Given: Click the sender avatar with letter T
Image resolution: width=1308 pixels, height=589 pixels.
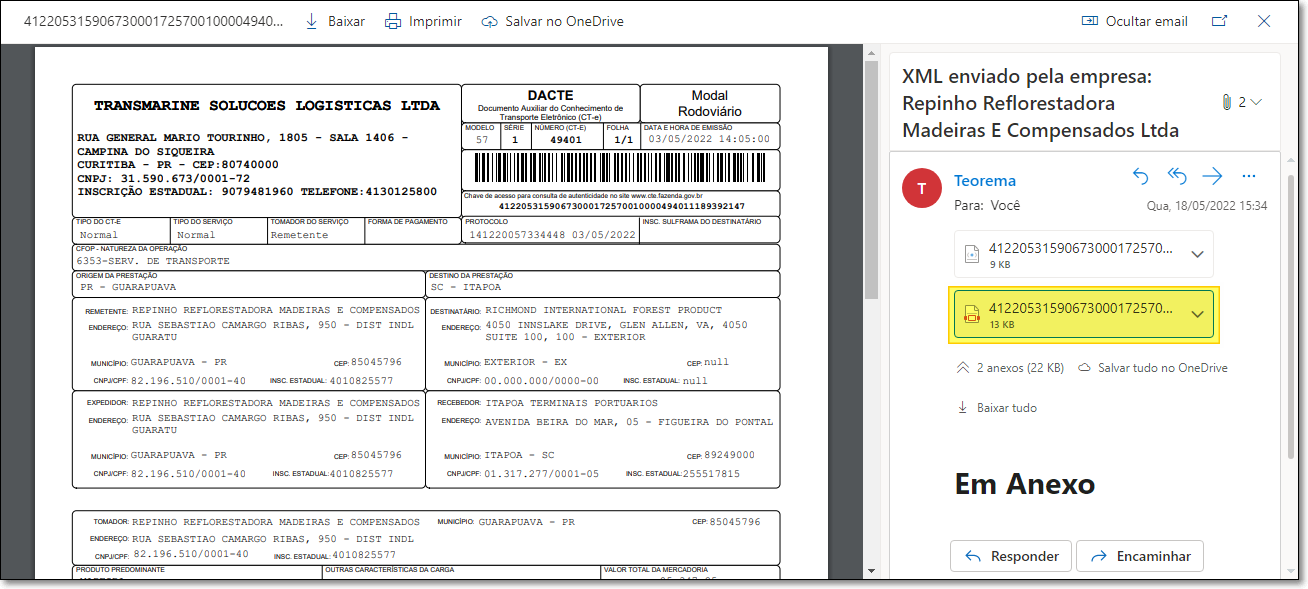Looking at the screenshot, I should pos(921,189).
